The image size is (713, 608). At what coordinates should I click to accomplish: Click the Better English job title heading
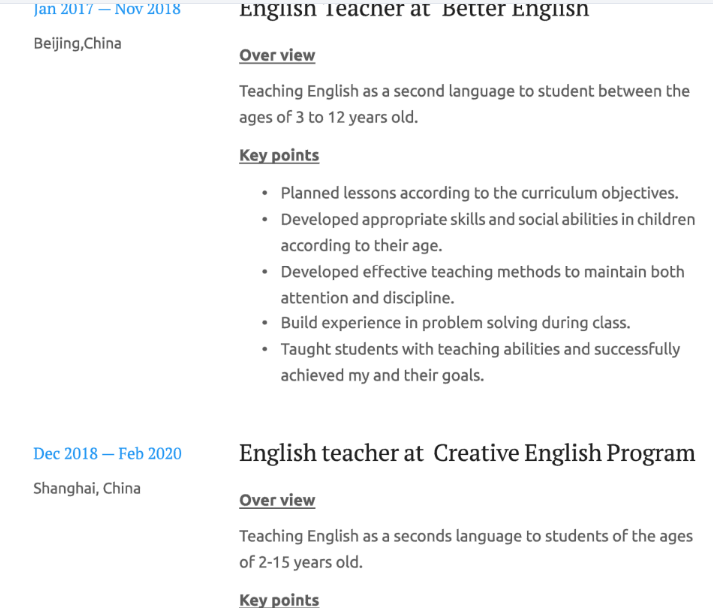click(414, 11)
